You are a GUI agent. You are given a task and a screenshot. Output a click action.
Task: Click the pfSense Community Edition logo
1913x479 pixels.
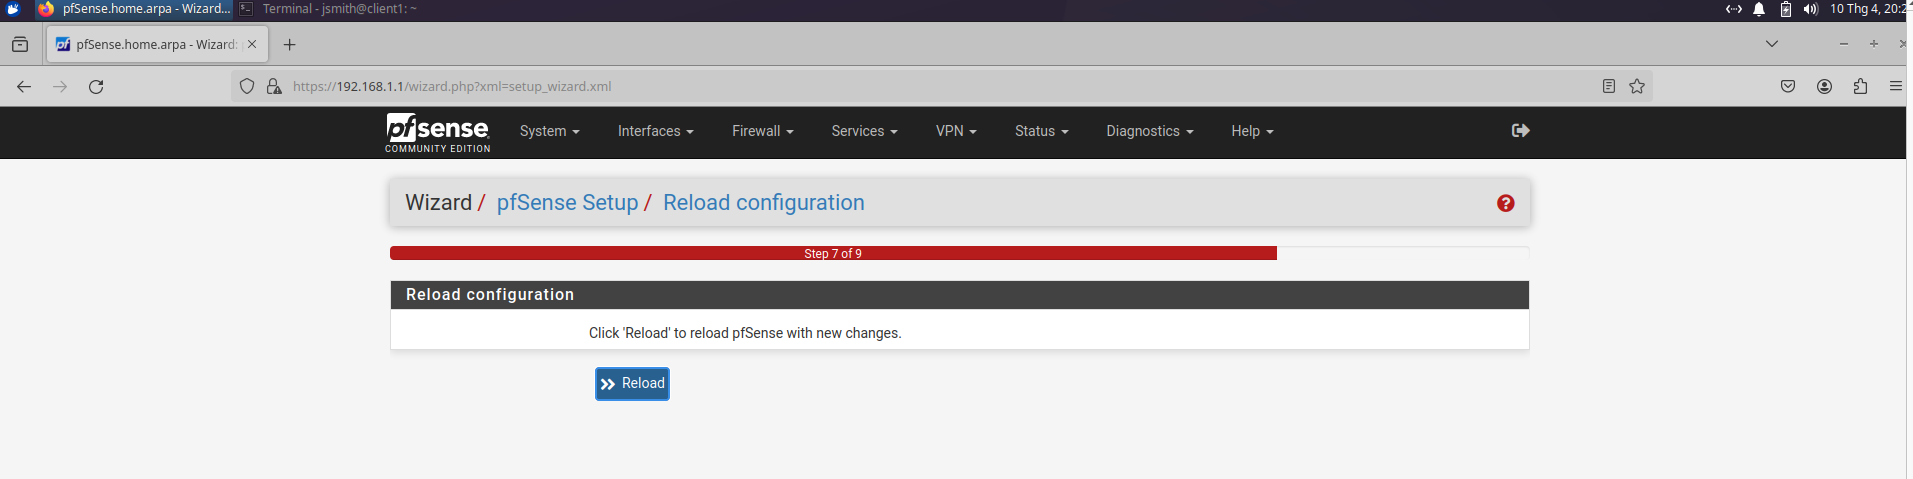[438, 133]
